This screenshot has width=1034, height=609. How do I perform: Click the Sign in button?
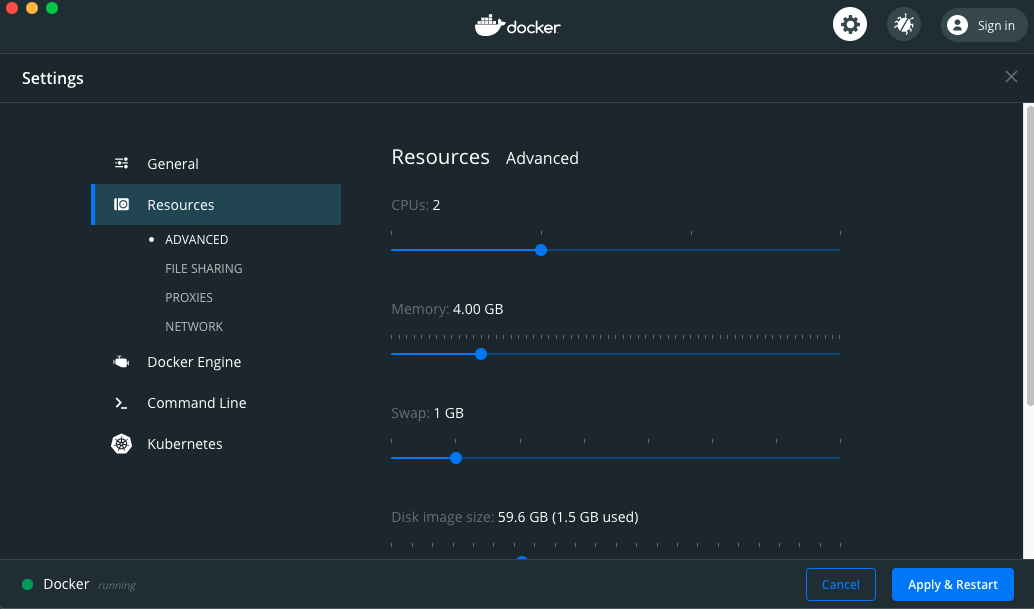(984, 25)
